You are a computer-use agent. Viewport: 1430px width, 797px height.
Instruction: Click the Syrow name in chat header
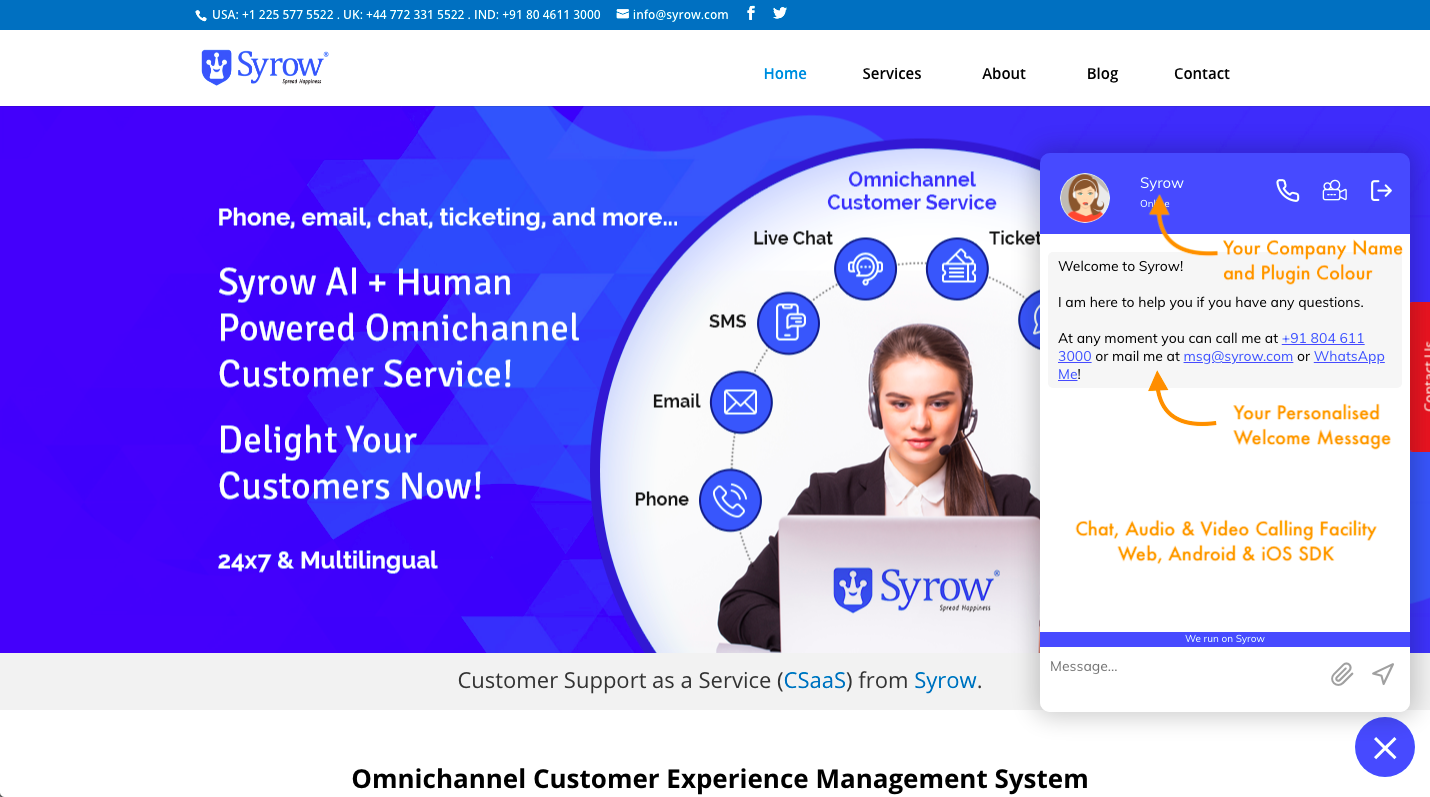click(1162, 183)
